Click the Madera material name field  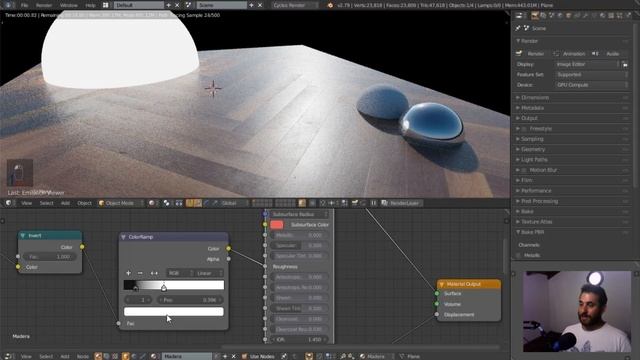pos(187,356)
